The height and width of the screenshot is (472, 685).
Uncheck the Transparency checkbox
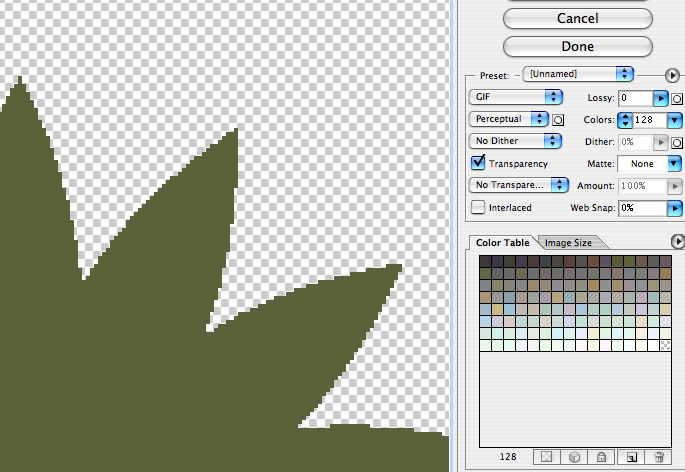(x=479, y=163)
